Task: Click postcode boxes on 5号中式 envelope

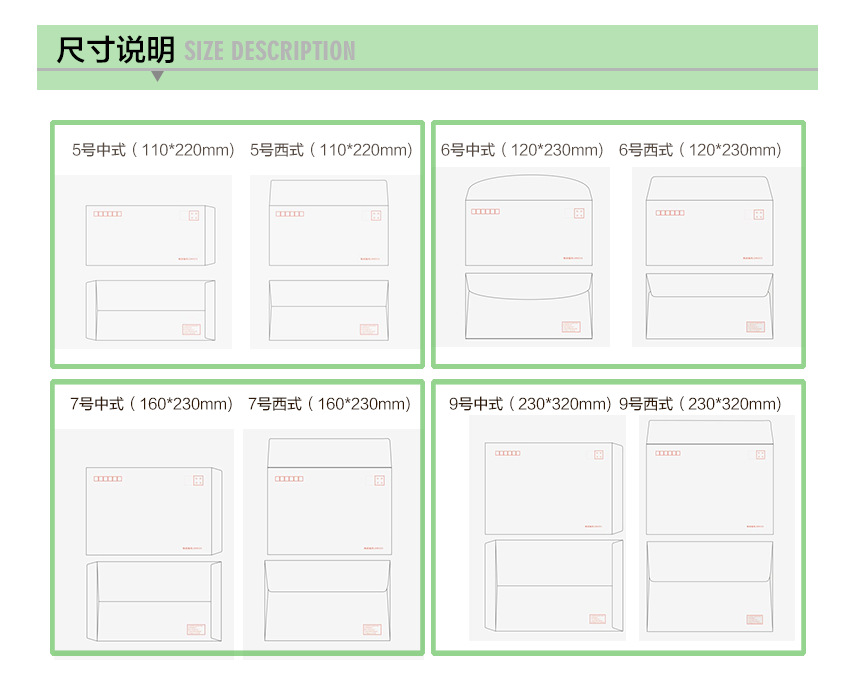Action: tap(107, 214)
